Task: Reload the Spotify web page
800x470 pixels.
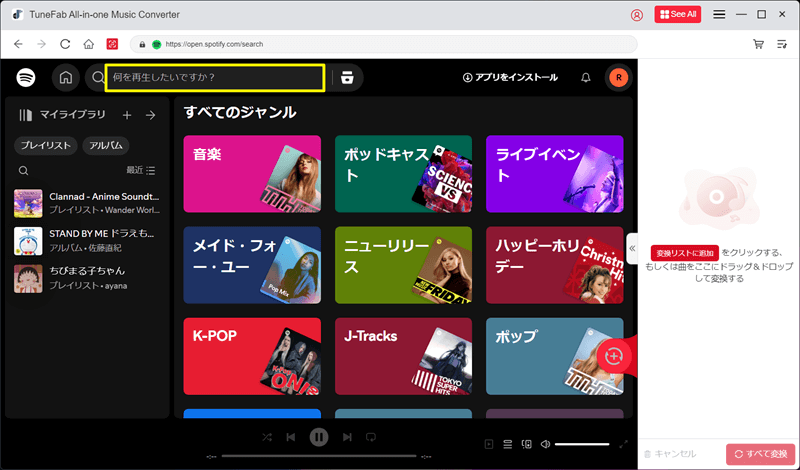Action: pos(65,44)
